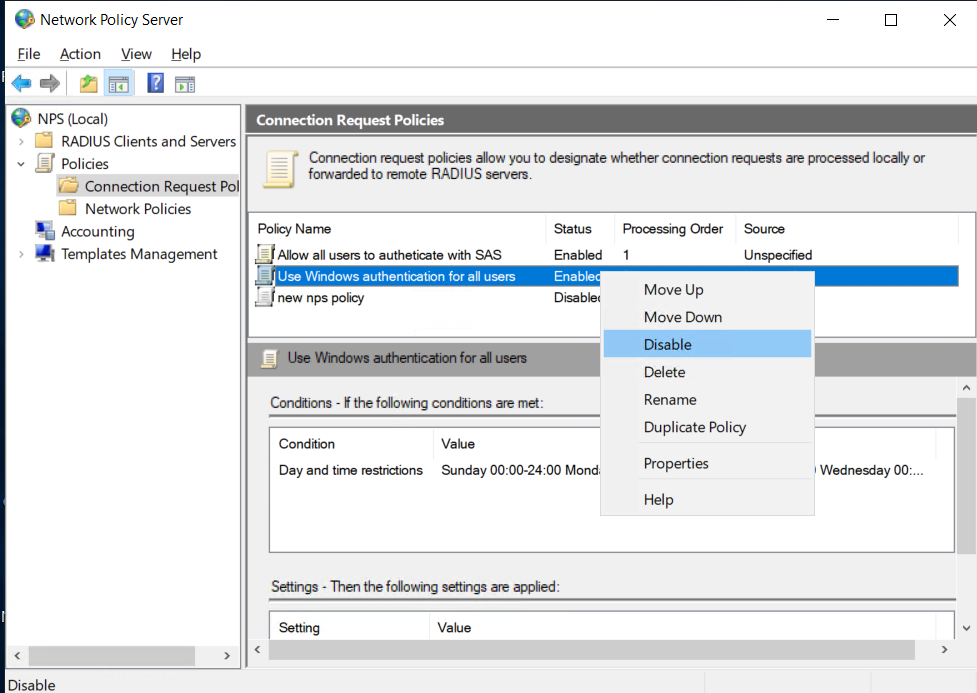Click the Up one level folder icon

coord(88,84)
